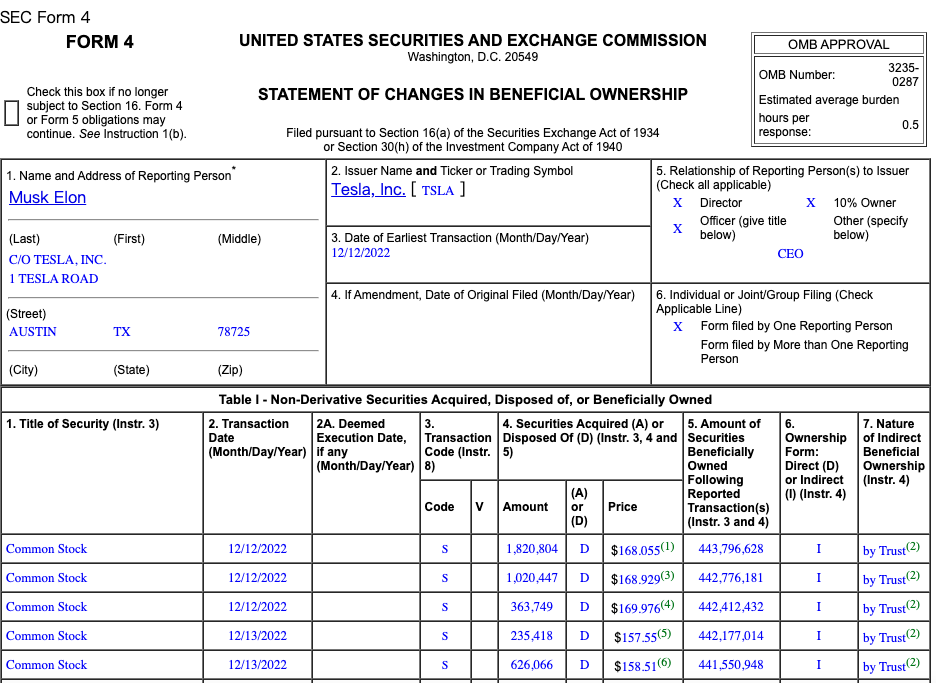This screenshot has height=683, width=936.
Task: Click the amount 1,020,447
Action: (532, 578)
